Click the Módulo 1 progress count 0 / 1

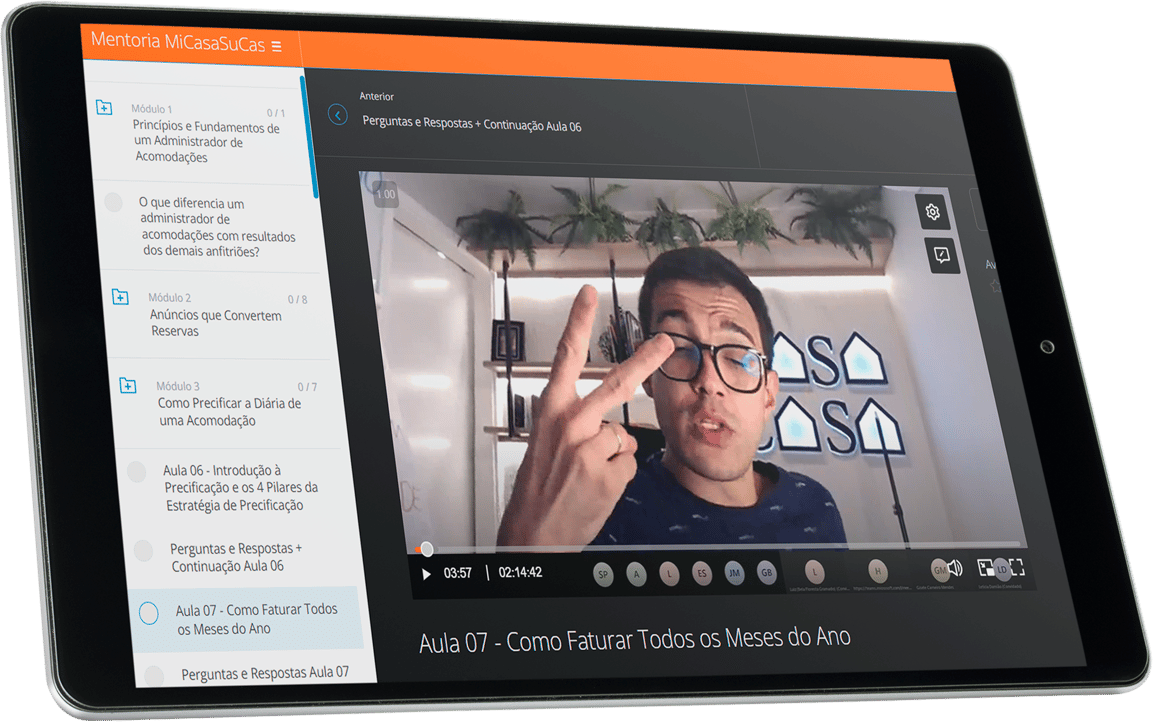click(276, 112)
